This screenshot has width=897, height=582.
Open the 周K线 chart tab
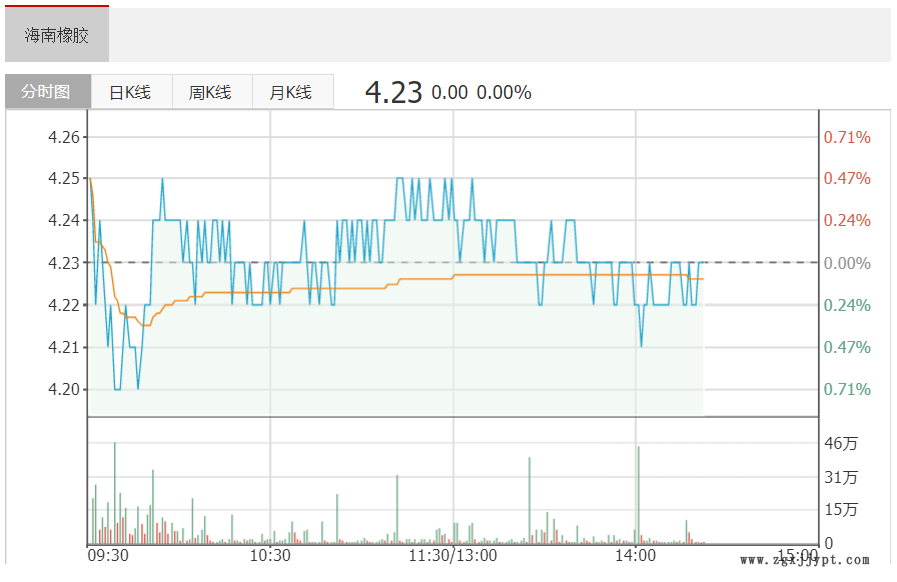click(211, 92)
